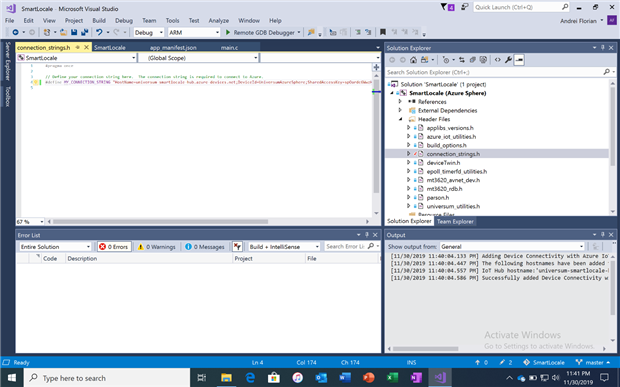
Task: Click the Save All toolbar icon
Action: [x=84, y=32]
